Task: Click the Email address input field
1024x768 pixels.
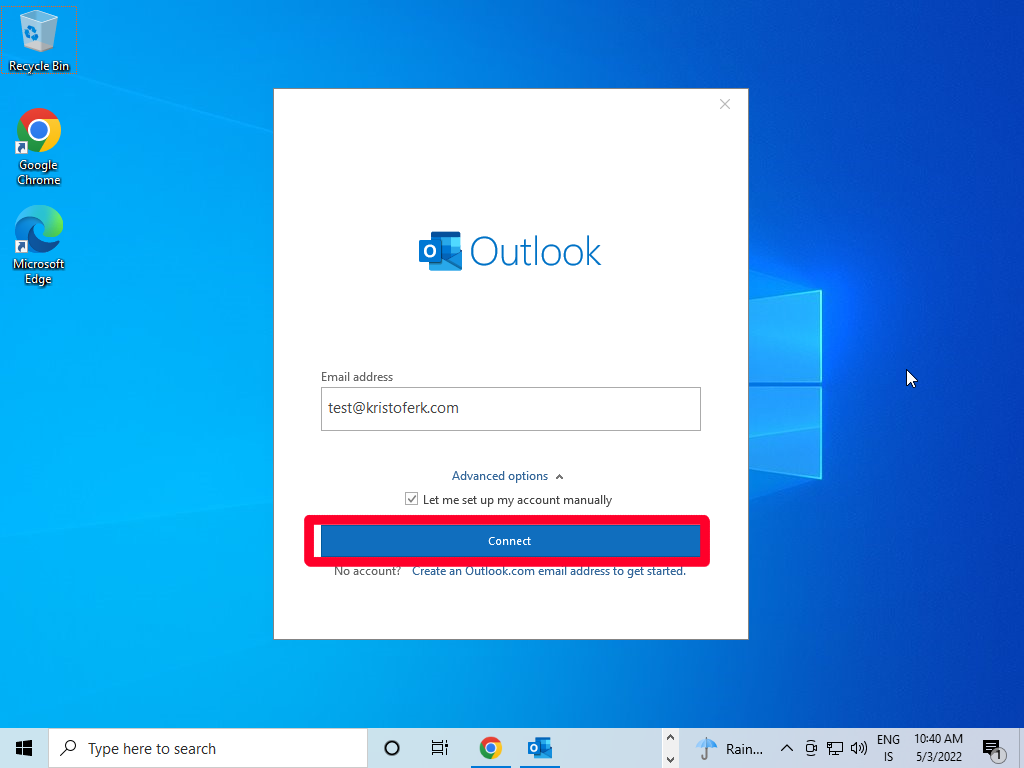Action: (510, 409)
